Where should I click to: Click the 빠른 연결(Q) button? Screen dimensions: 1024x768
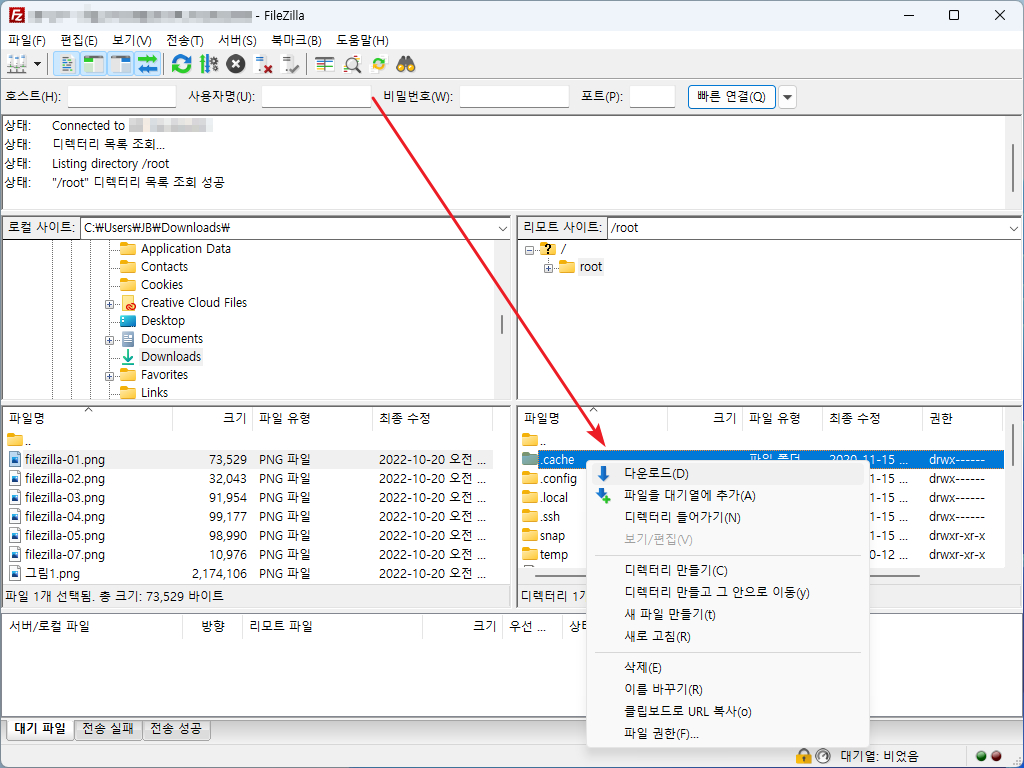(731, 97)
